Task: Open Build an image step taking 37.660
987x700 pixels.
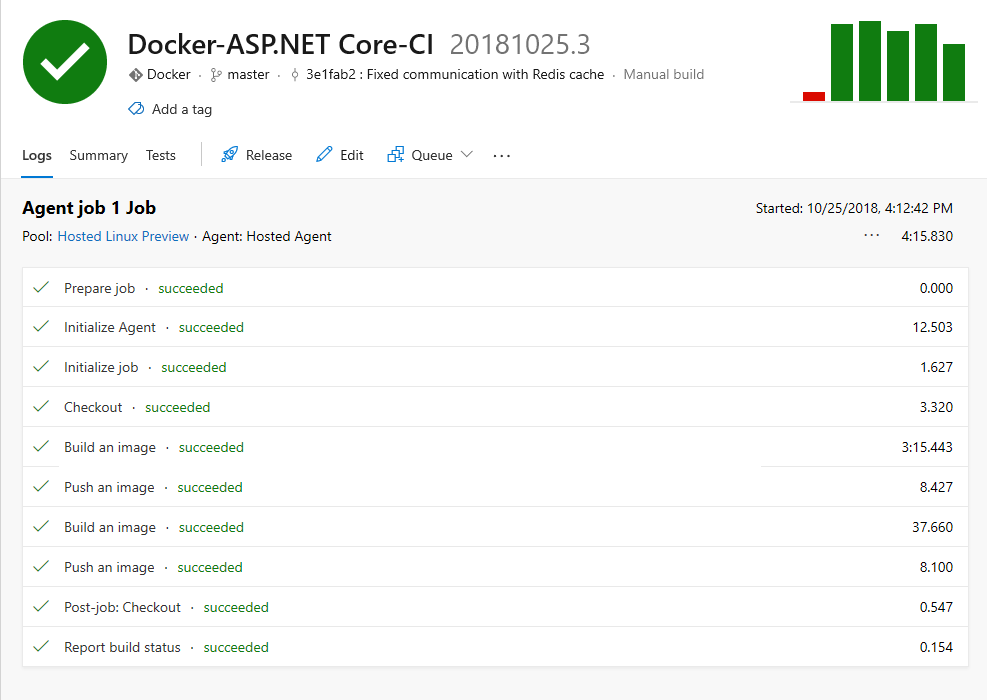Action: coord(495,527)
